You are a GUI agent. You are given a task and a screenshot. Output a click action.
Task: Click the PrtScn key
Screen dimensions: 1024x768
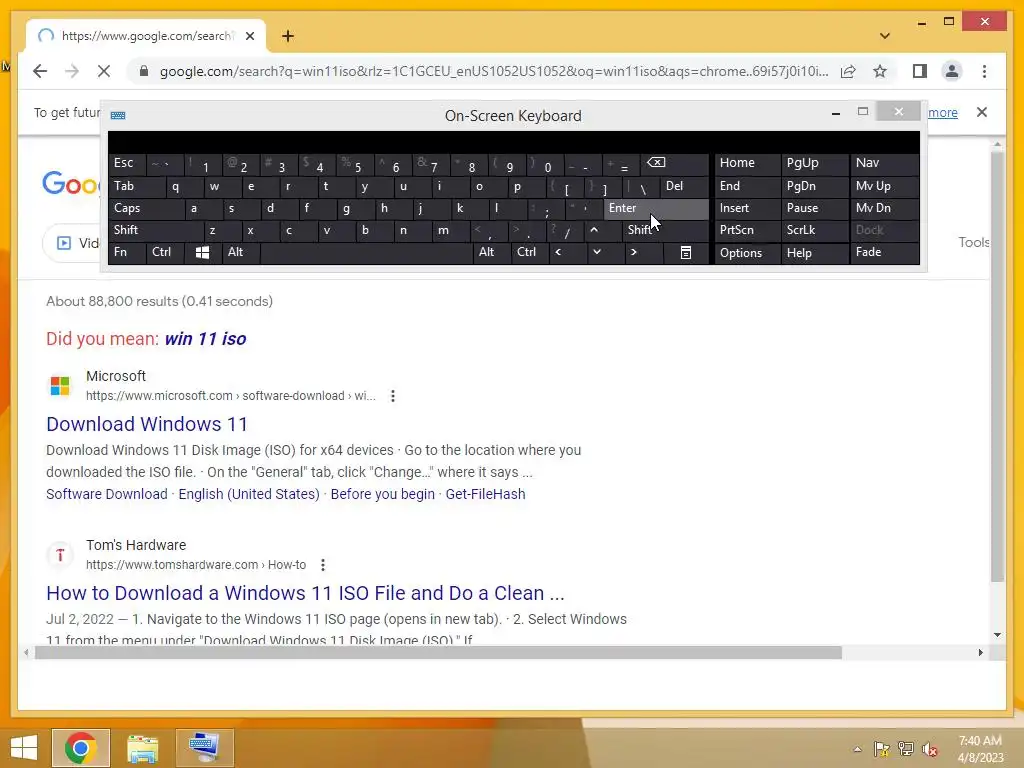pyautogui.click(x=746, y=230)
